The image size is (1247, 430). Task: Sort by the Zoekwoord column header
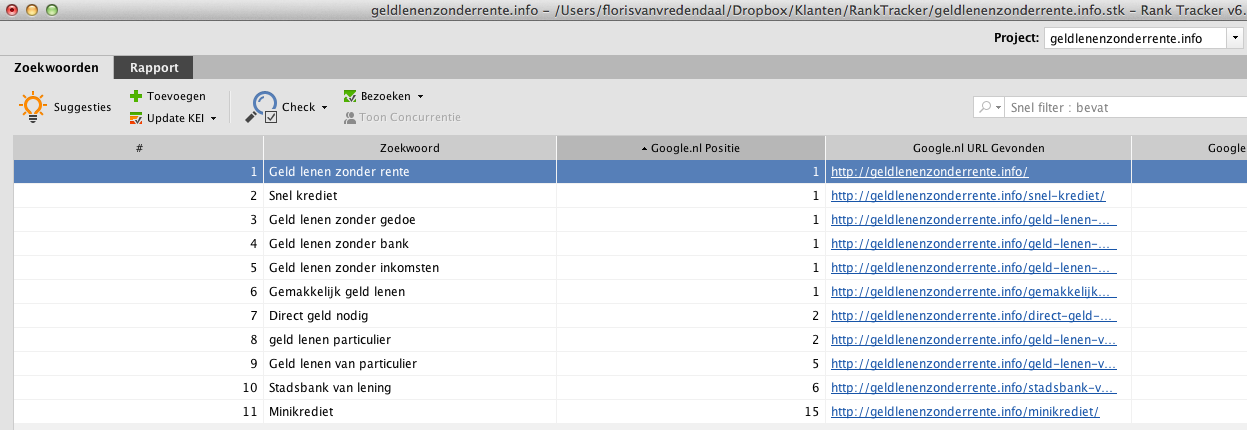(x=410, y=148)
